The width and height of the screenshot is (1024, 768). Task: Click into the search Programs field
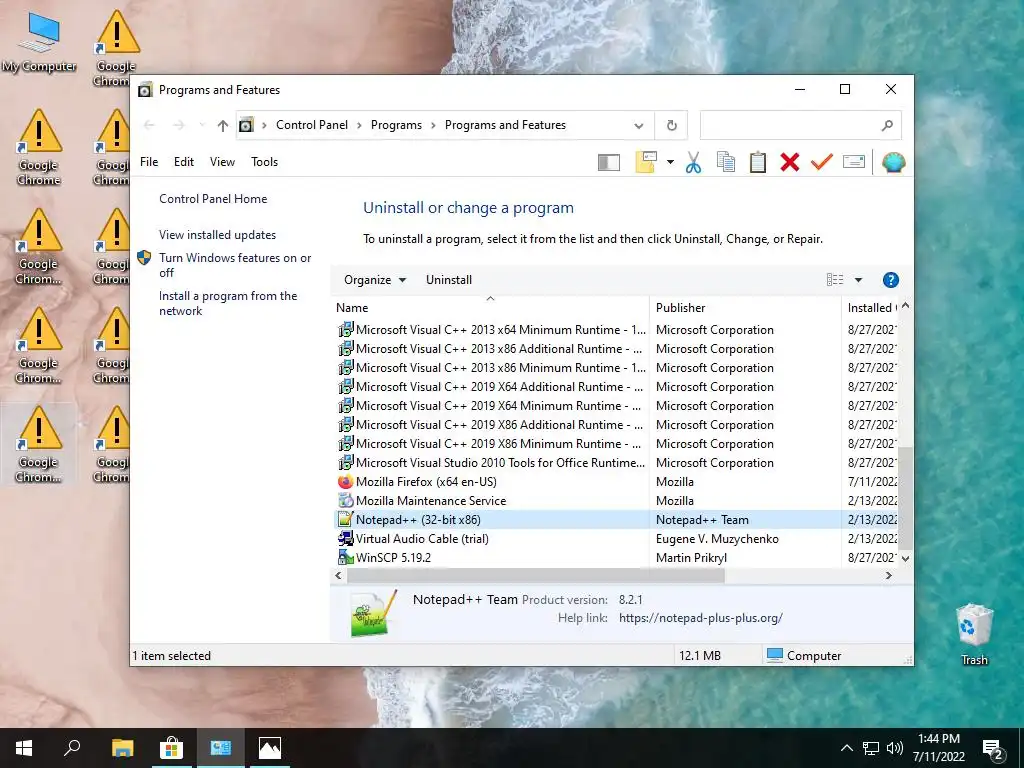[790, 125]
